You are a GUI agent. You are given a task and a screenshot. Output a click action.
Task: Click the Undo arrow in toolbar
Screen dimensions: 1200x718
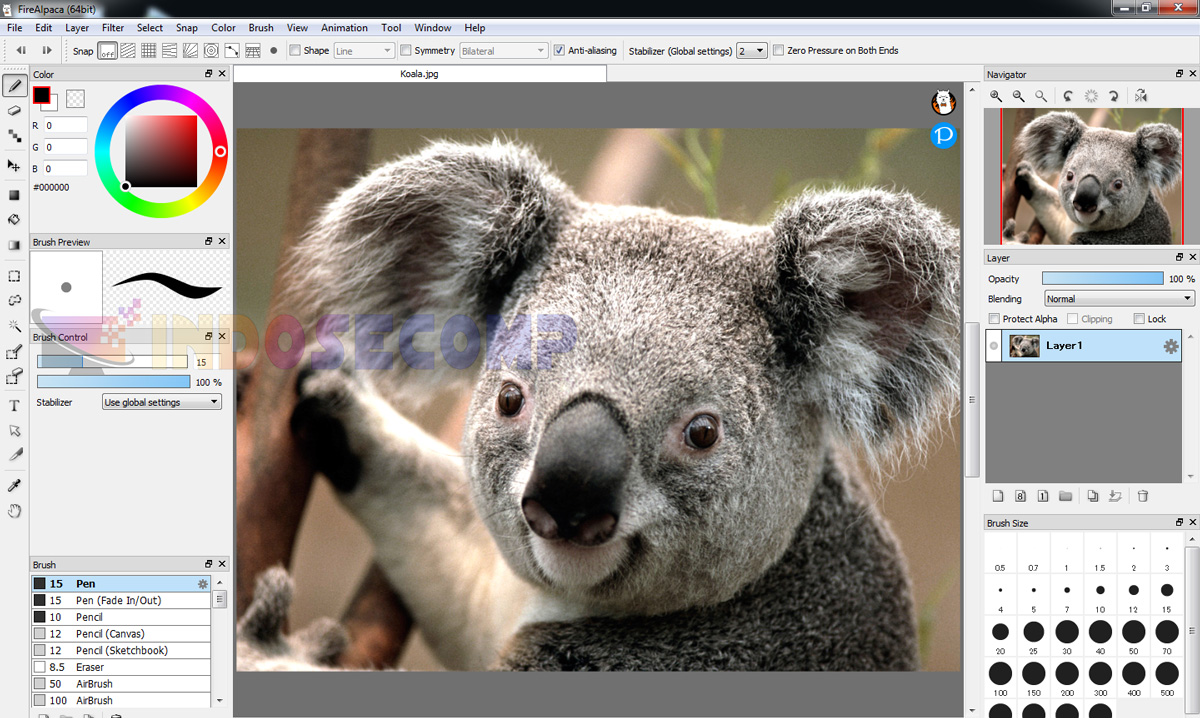coord(21,50)
